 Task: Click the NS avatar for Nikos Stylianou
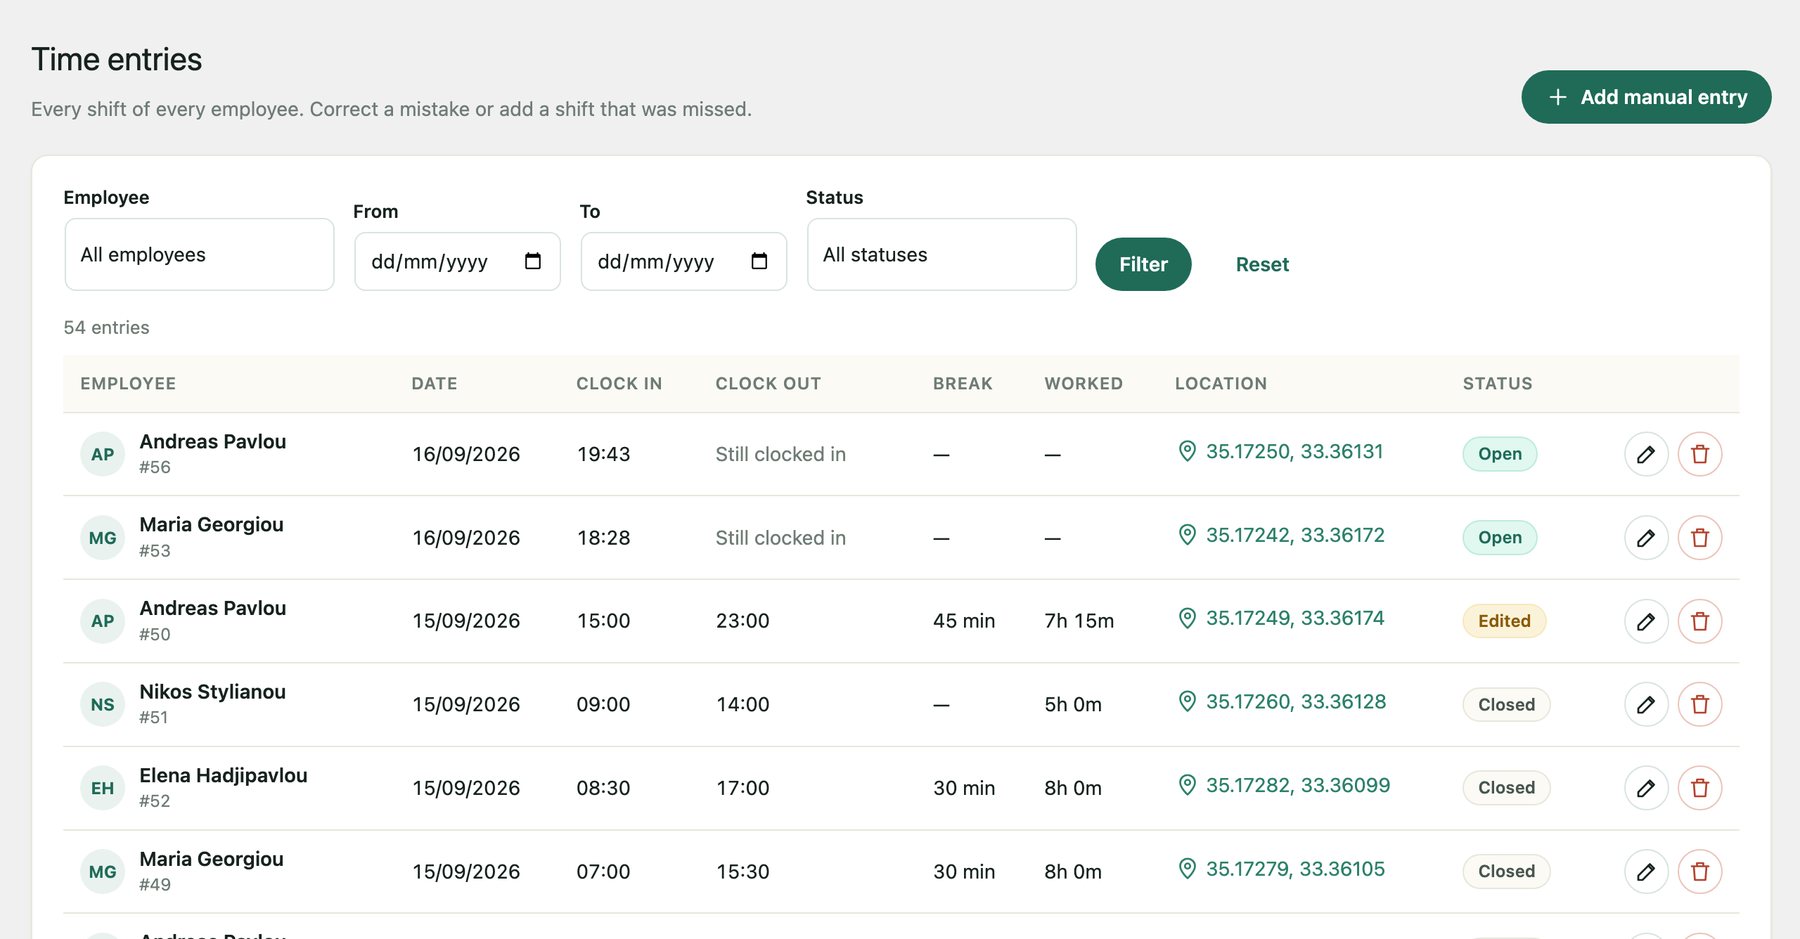[x=102, y=705]
